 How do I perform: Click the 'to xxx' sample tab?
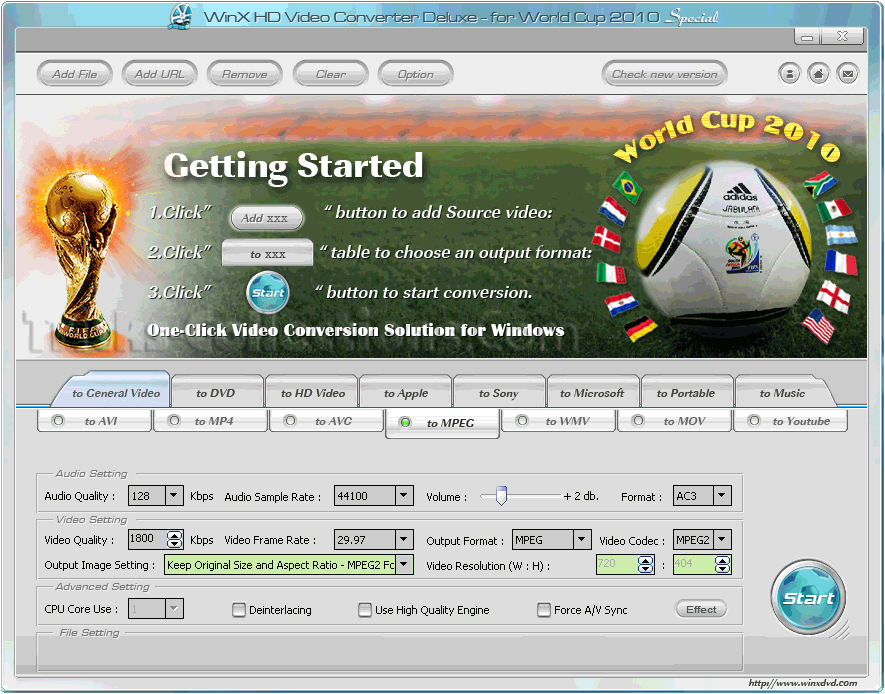pos(268,253)
